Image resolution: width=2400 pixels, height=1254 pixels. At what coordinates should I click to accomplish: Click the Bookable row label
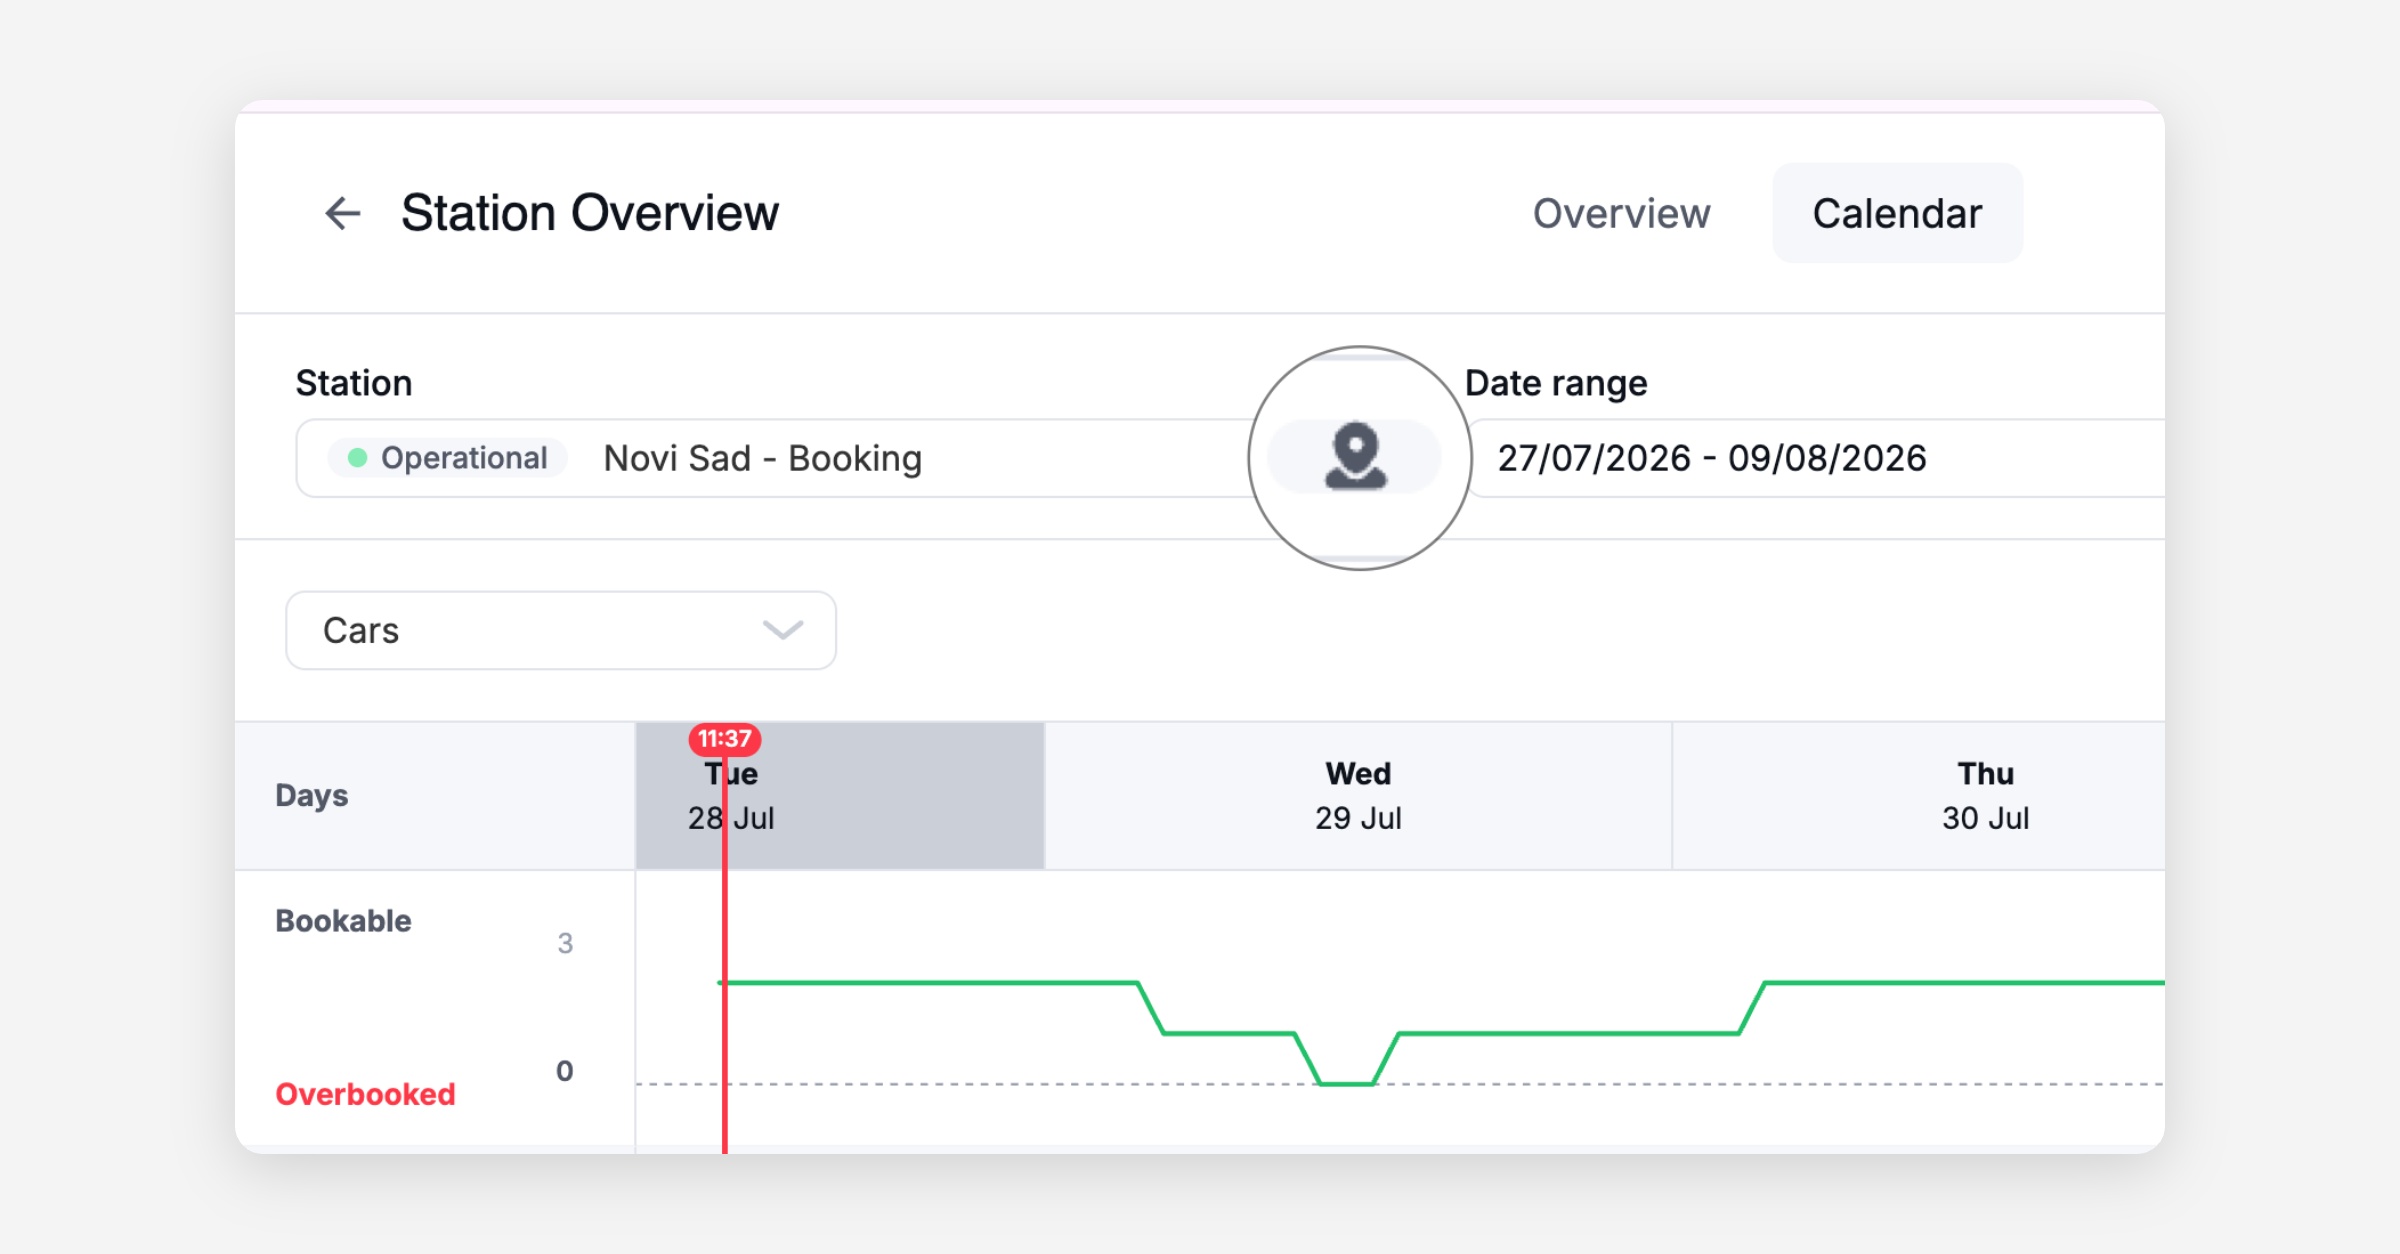coord(343,921)
